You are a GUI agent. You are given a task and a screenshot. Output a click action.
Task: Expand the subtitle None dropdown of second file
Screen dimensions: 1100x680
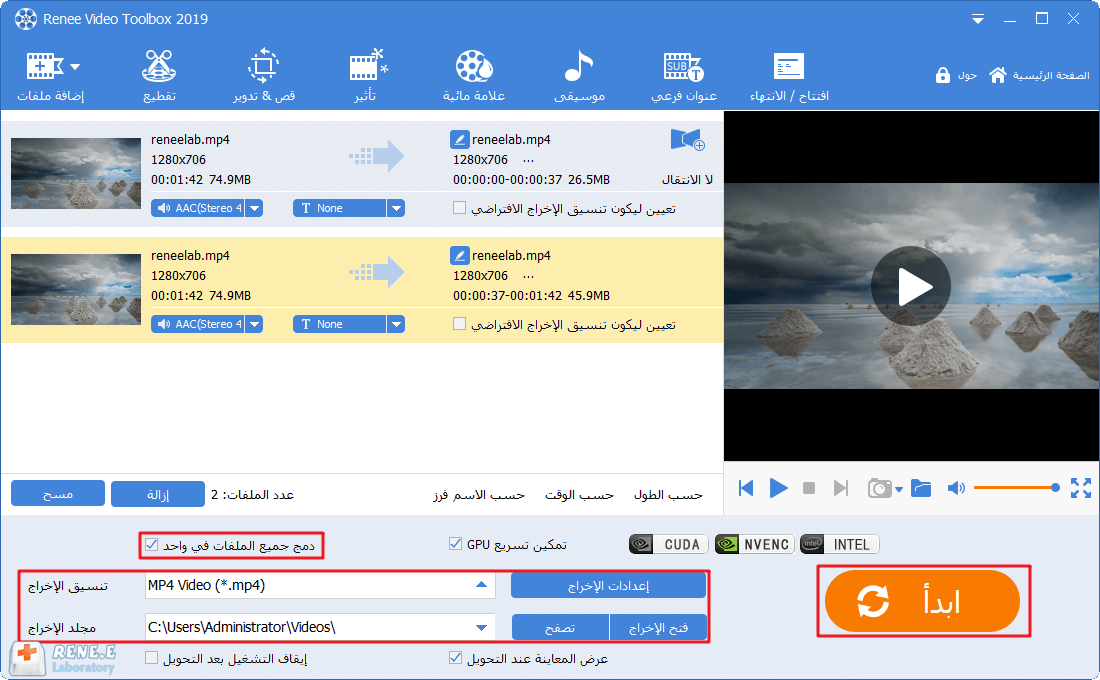coord(396,324)
